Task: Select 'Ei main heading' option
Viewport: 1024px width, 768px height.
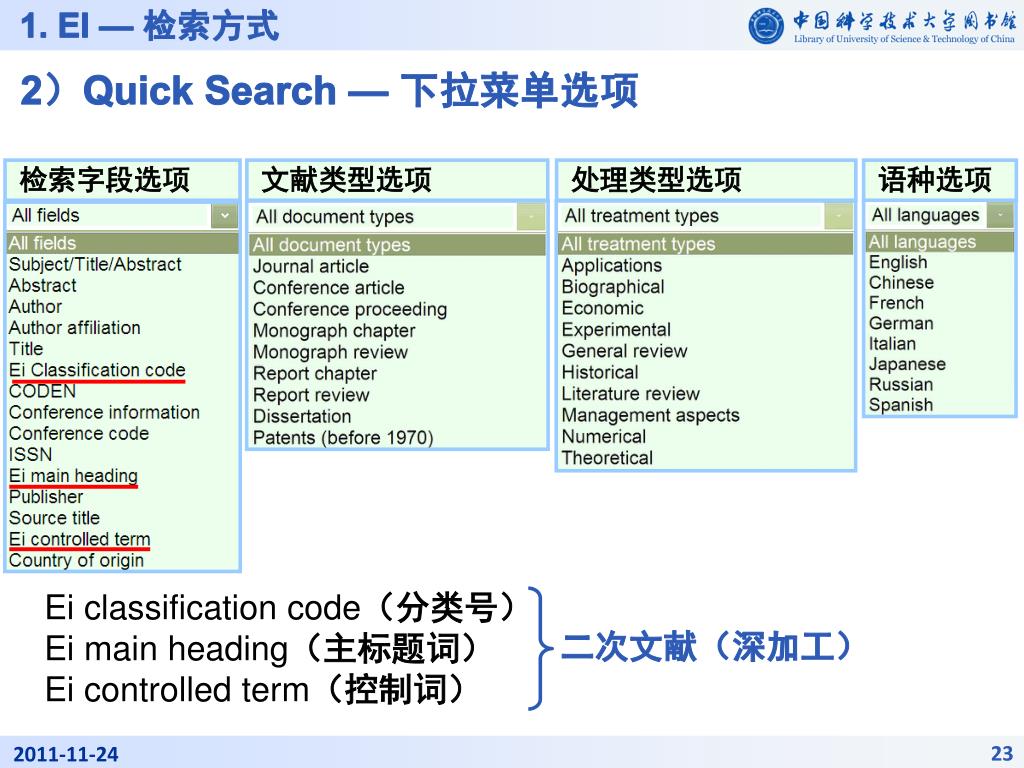Action: [x=73, y=475]
